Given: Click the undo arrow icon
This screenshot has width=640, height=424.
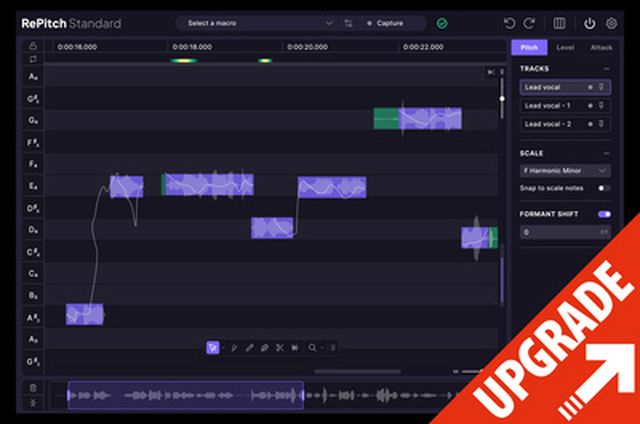Looking at the screenshot, I should coord(509,23).
